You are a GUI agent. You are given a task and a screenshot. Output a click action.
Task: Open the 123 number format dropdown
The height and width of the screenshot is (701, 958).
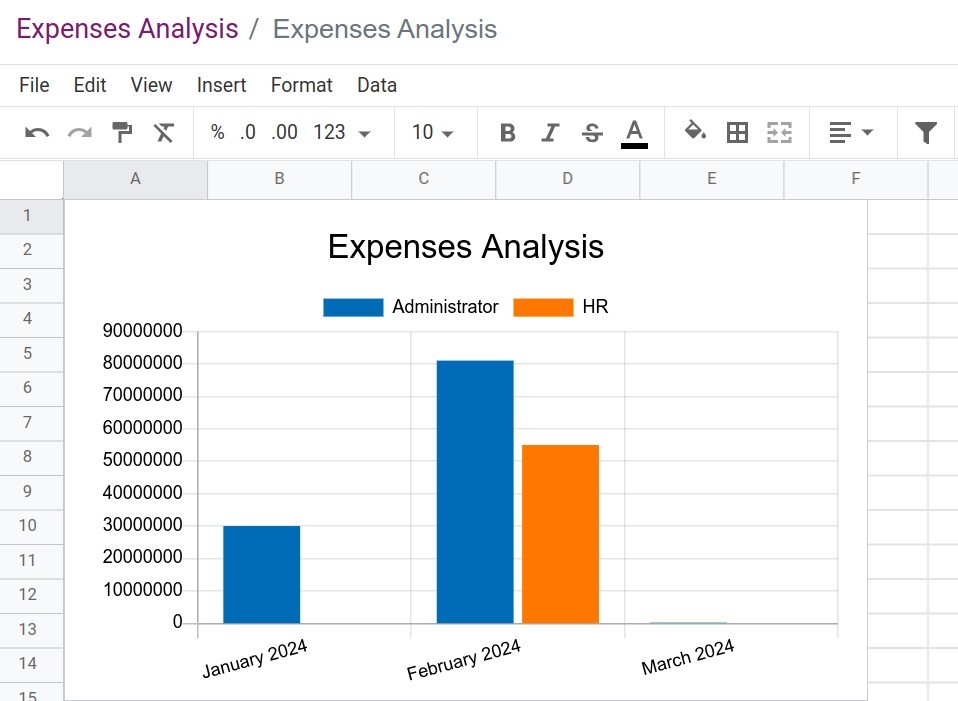click(342, 132)
